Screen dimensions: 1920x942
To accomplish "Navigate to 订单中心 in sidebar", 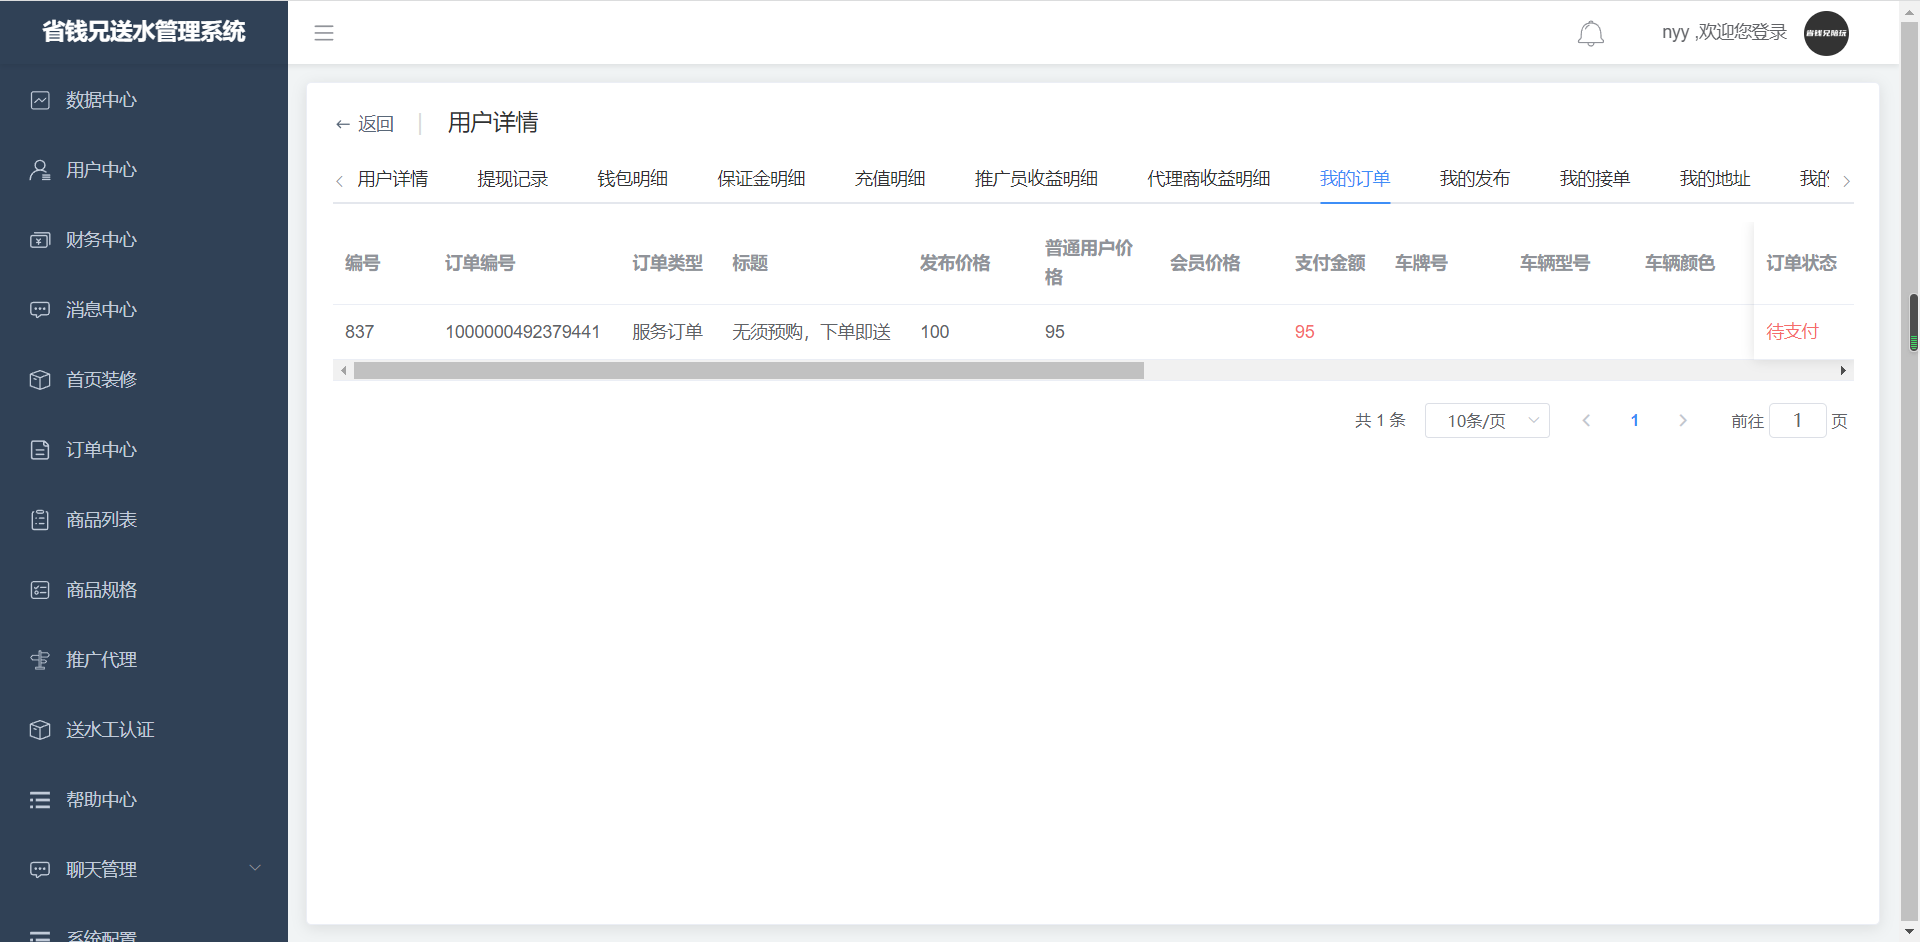I will pos(101,450).
